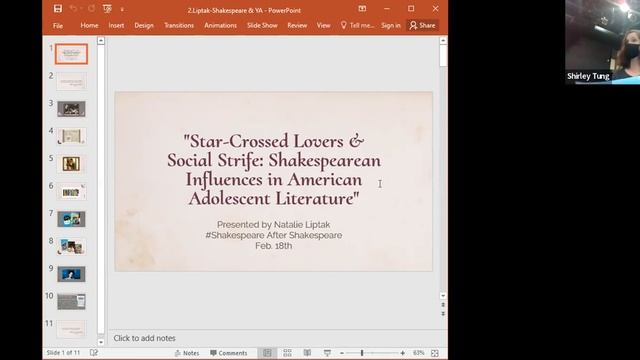Select slide 2 thumbnail
The image size is (640, 360).
(71, 81)
